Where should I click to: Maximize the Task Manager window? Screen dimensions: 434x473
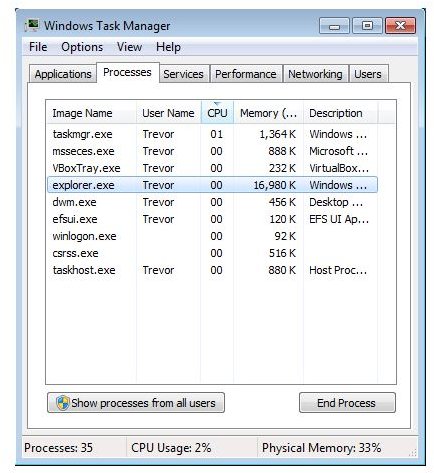click(367, 26)
